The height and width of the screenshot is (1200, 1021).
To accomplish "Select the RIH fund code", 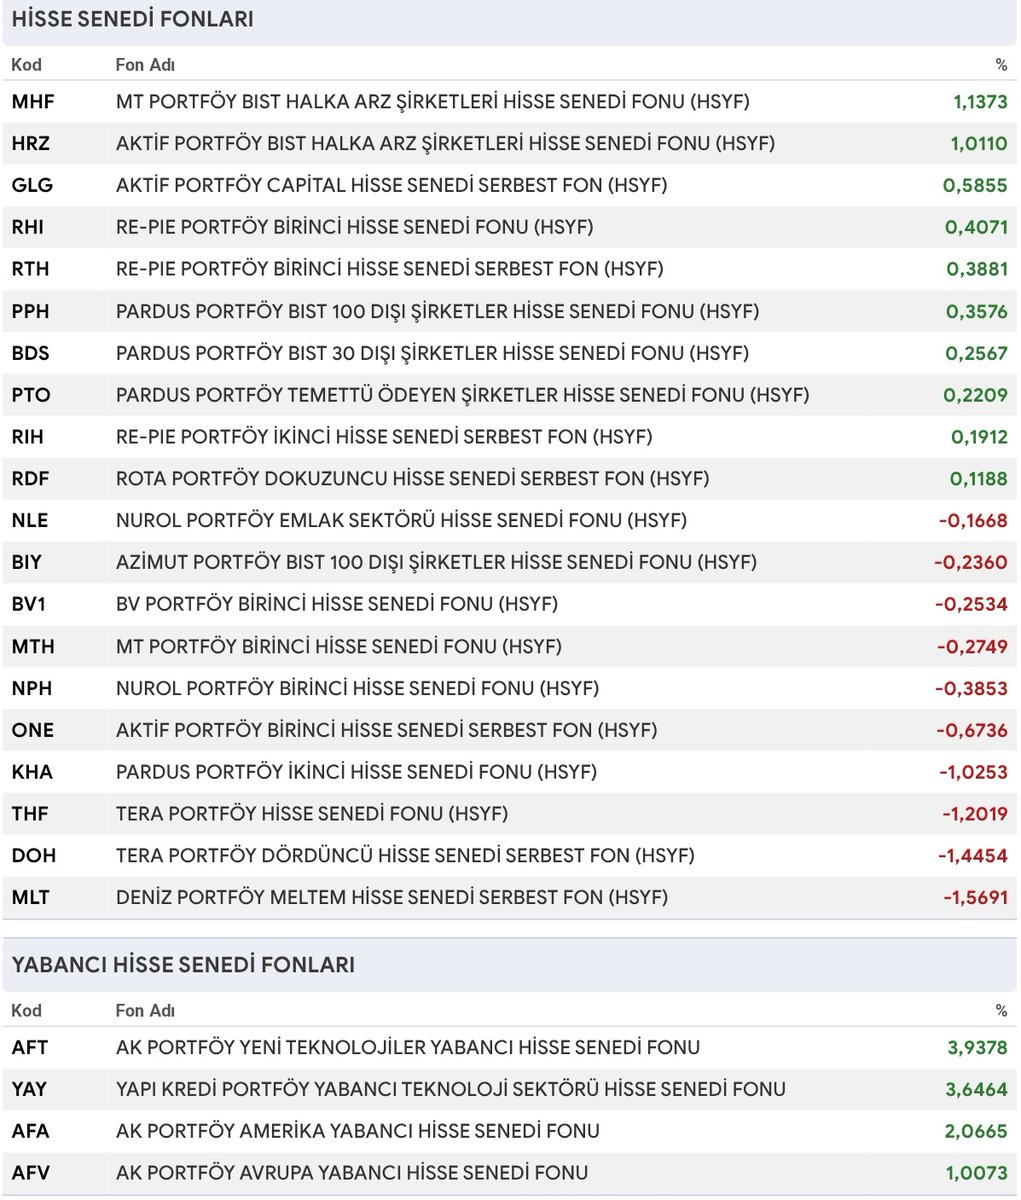I will (28, 438).
